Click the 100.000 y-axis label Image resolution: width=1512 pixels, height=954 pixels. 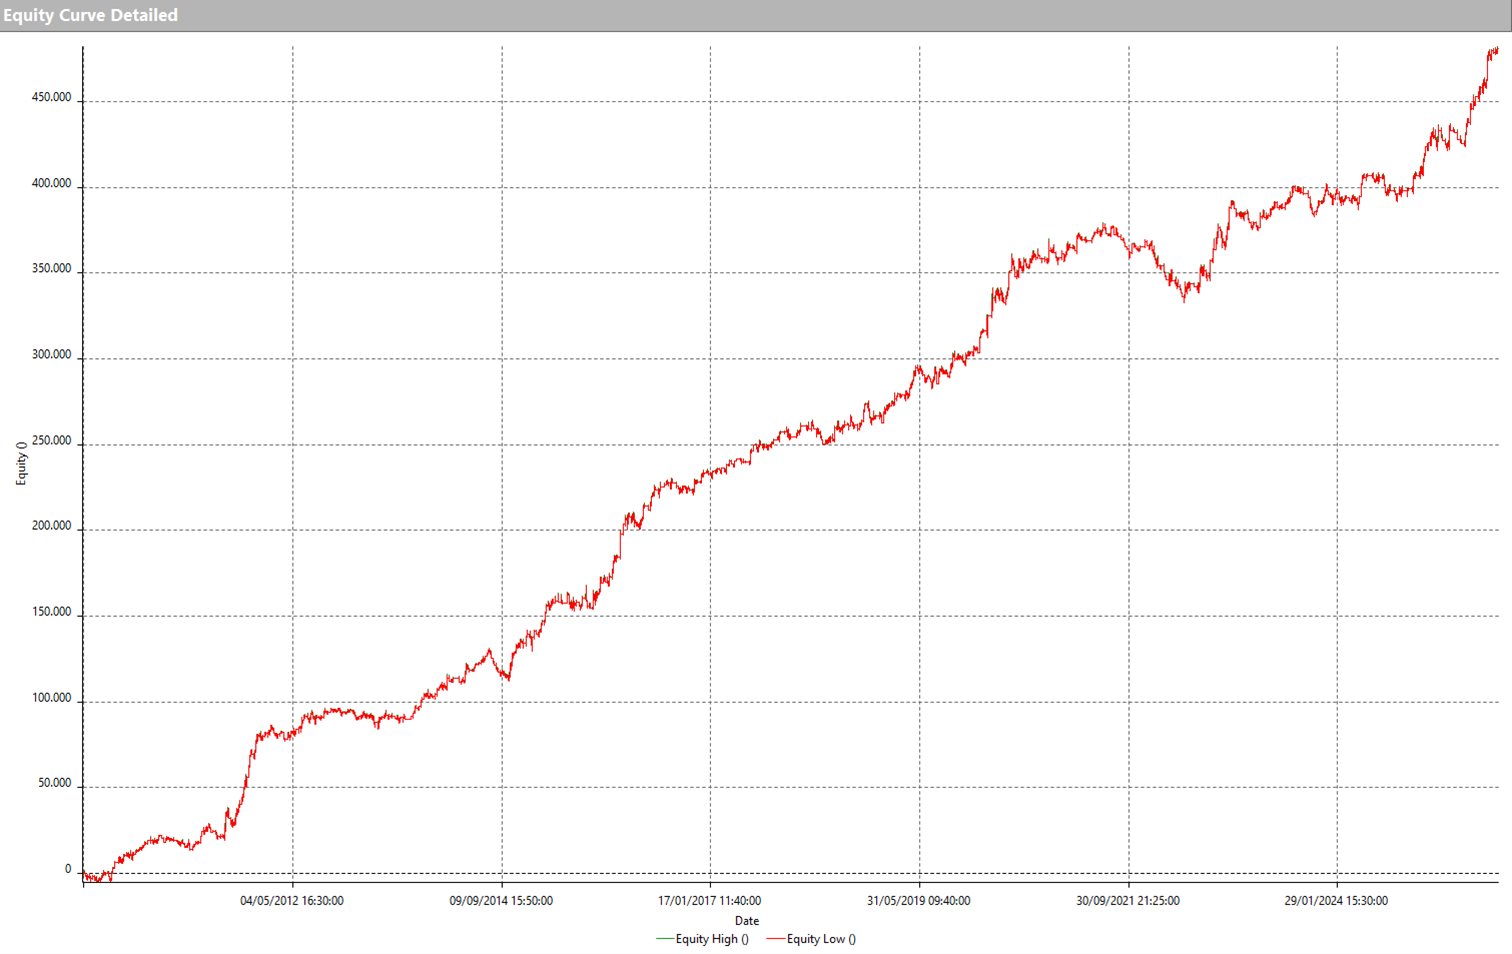(x=51, y=698)
